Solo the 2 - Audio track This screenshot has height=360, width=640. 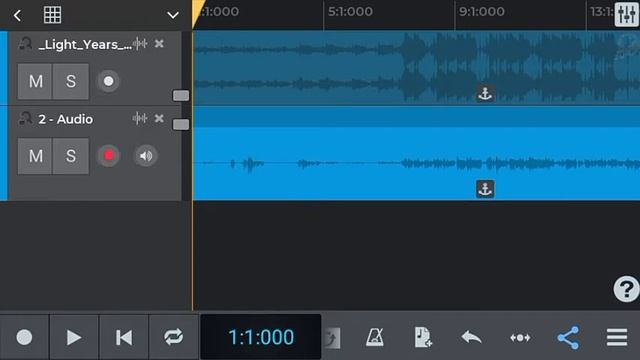71,156
